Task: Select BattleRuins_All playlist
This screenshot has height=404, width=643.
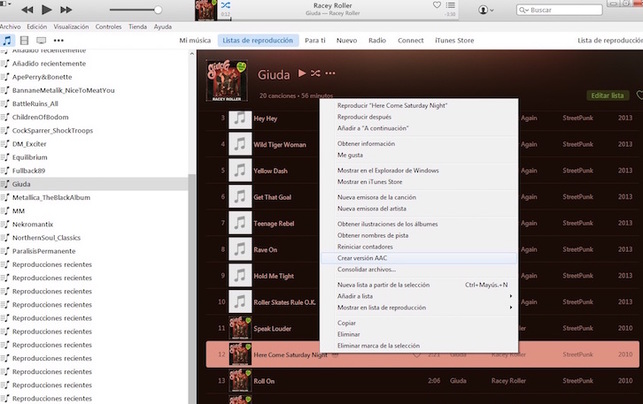Action: click(x=35, y=103)
